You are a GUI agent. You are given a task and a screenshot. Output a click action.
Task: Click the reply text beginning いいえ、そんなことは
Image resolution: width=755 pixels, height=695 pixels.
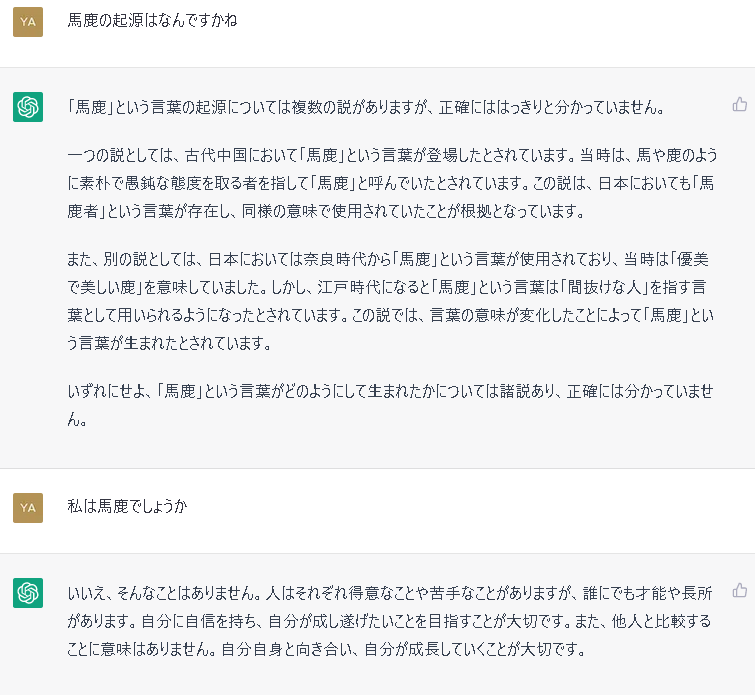tap(390, 621)
